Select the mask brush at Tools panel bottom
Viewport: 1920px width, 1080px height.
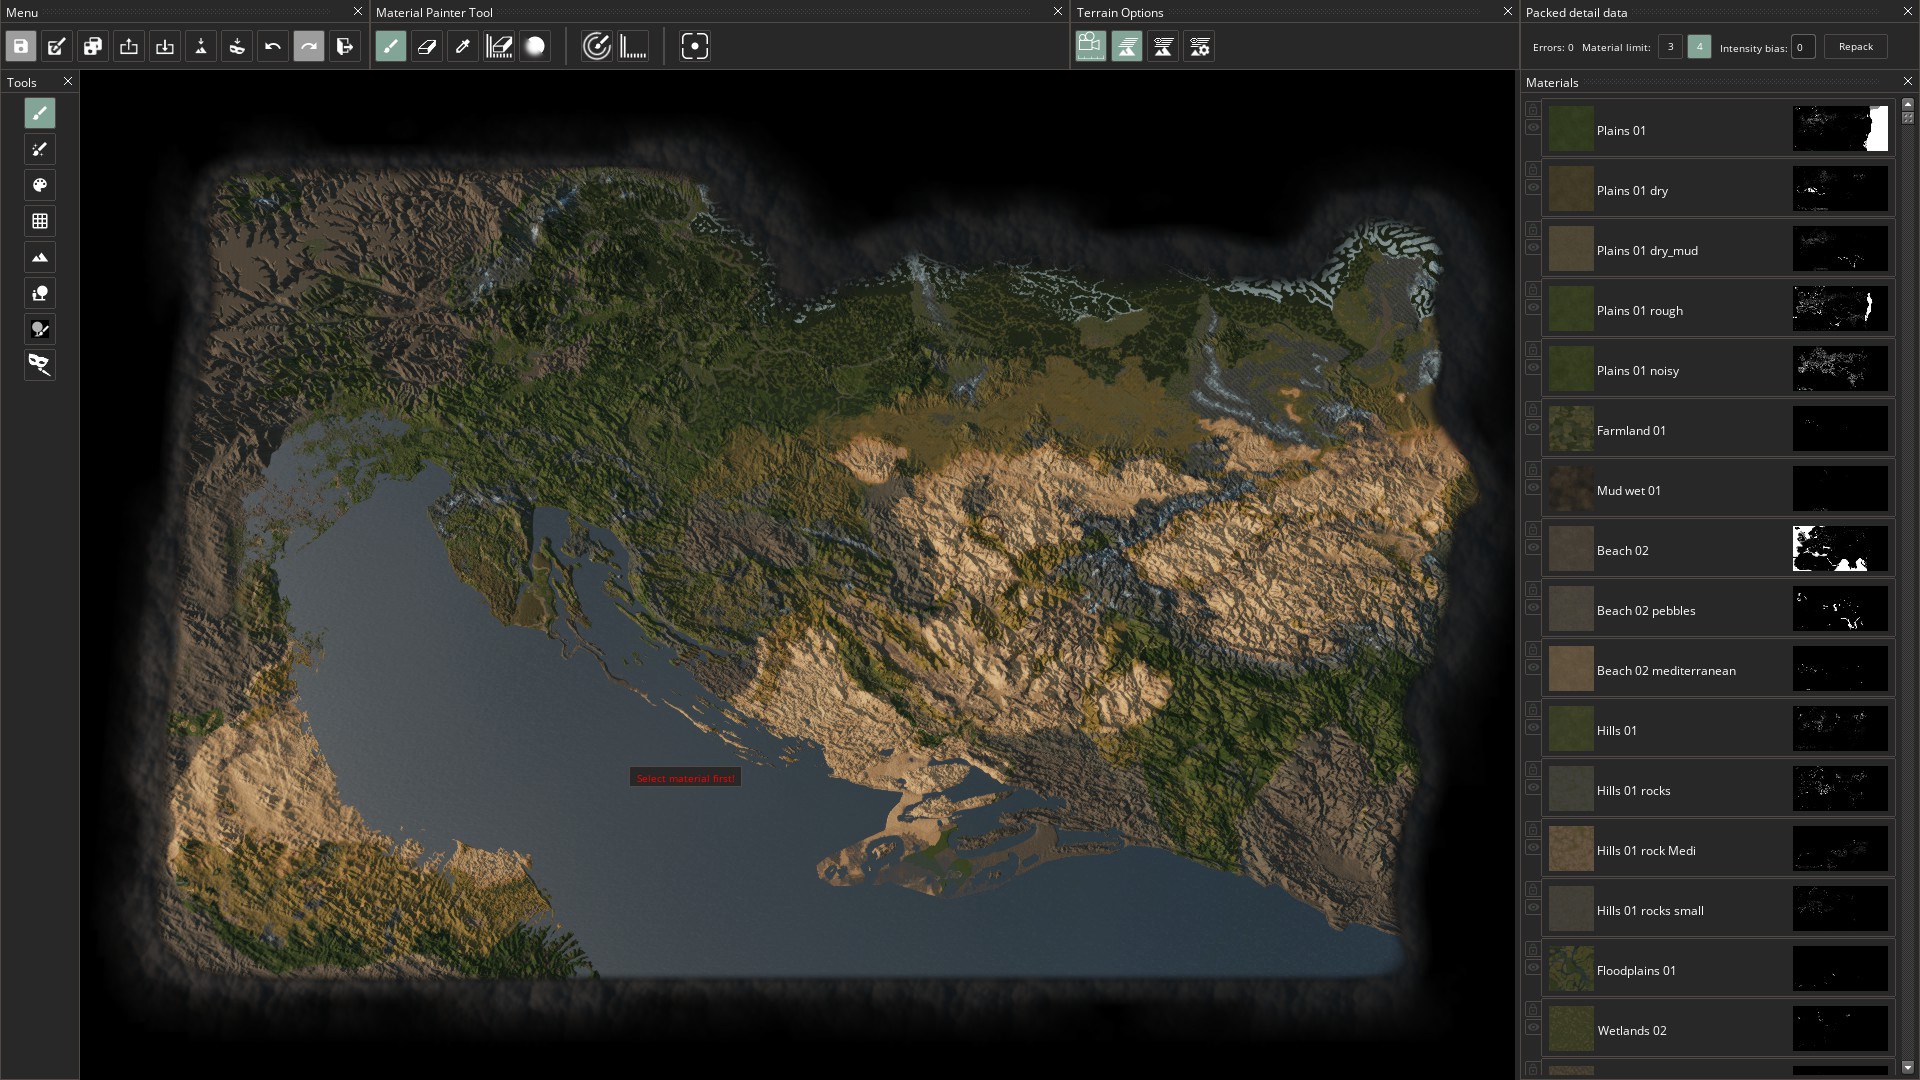pyautogui.click(x=40, y=366)
